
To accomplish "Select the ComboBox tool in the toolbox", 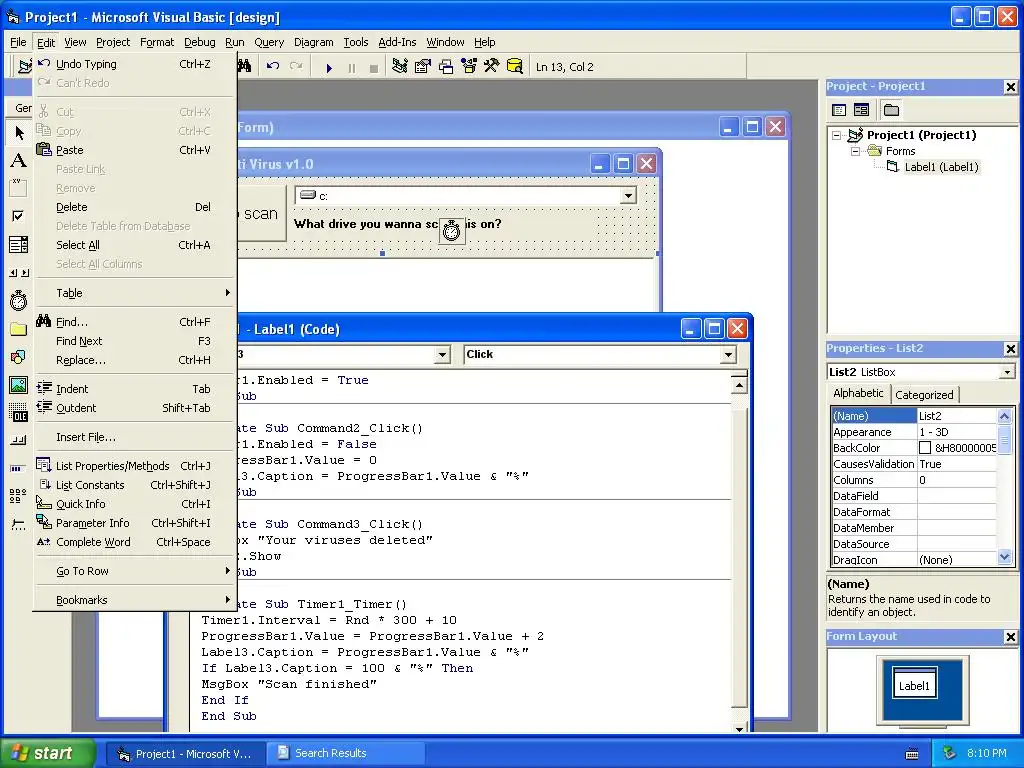I will 19,244.
